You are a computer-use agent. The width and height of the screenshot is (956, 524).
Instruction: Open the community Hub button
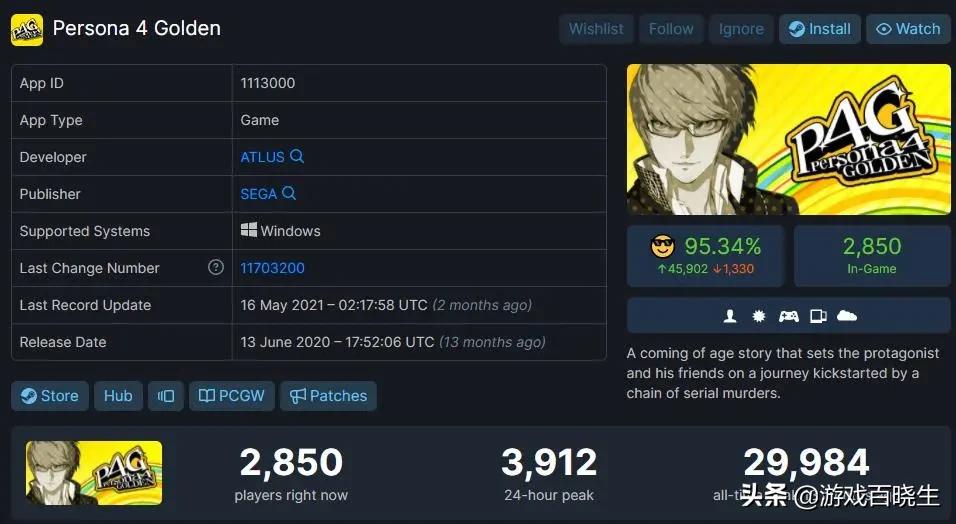point(118,396)
